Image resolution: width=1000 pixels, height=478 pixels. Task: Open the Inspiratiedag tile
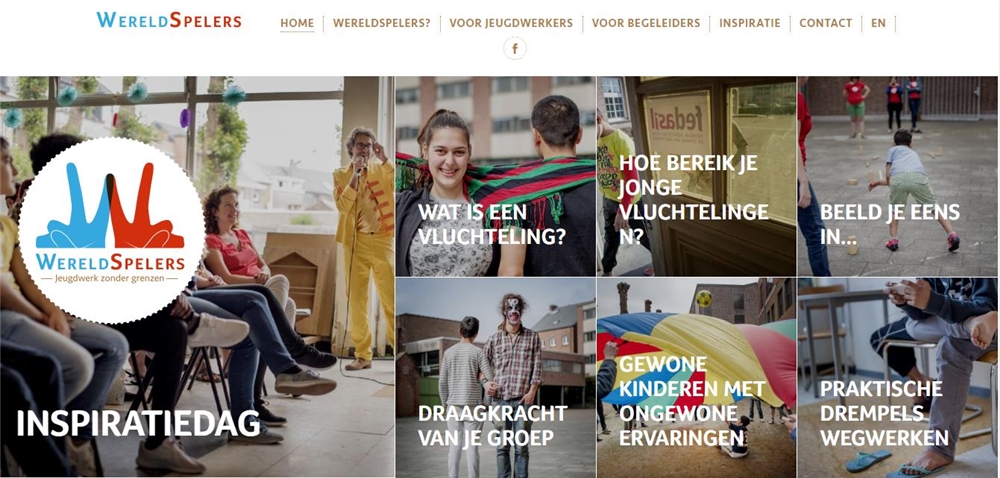point(197,277)
